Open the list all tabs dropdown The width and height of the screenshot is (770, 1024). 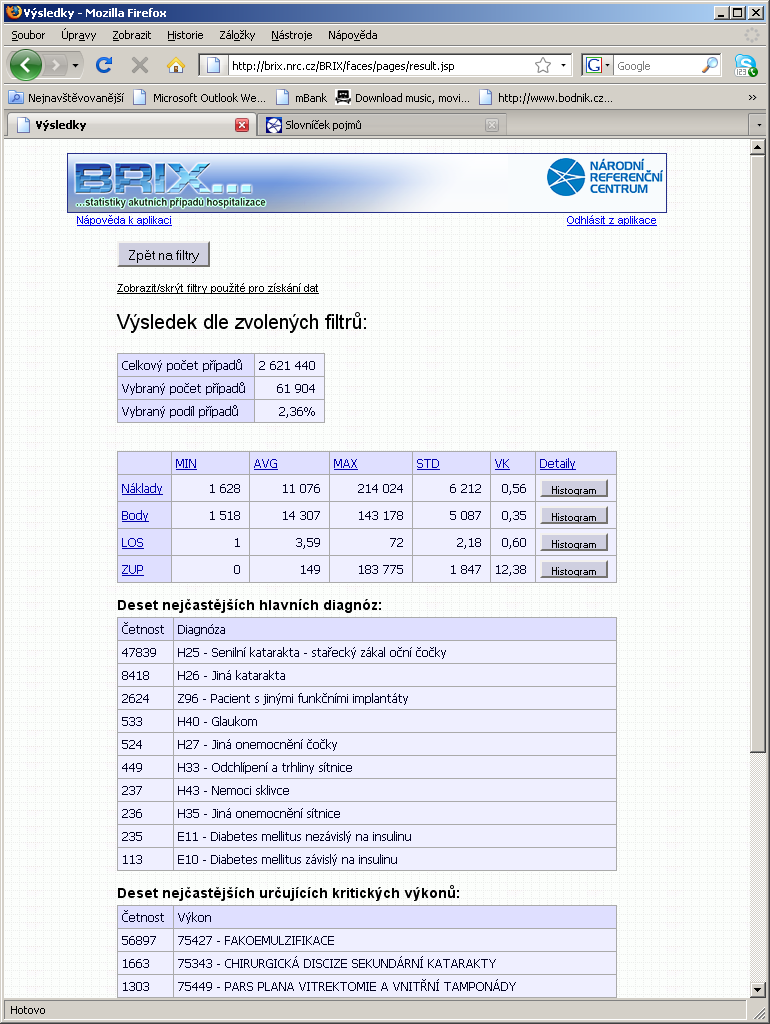click(x=758, y=125)
